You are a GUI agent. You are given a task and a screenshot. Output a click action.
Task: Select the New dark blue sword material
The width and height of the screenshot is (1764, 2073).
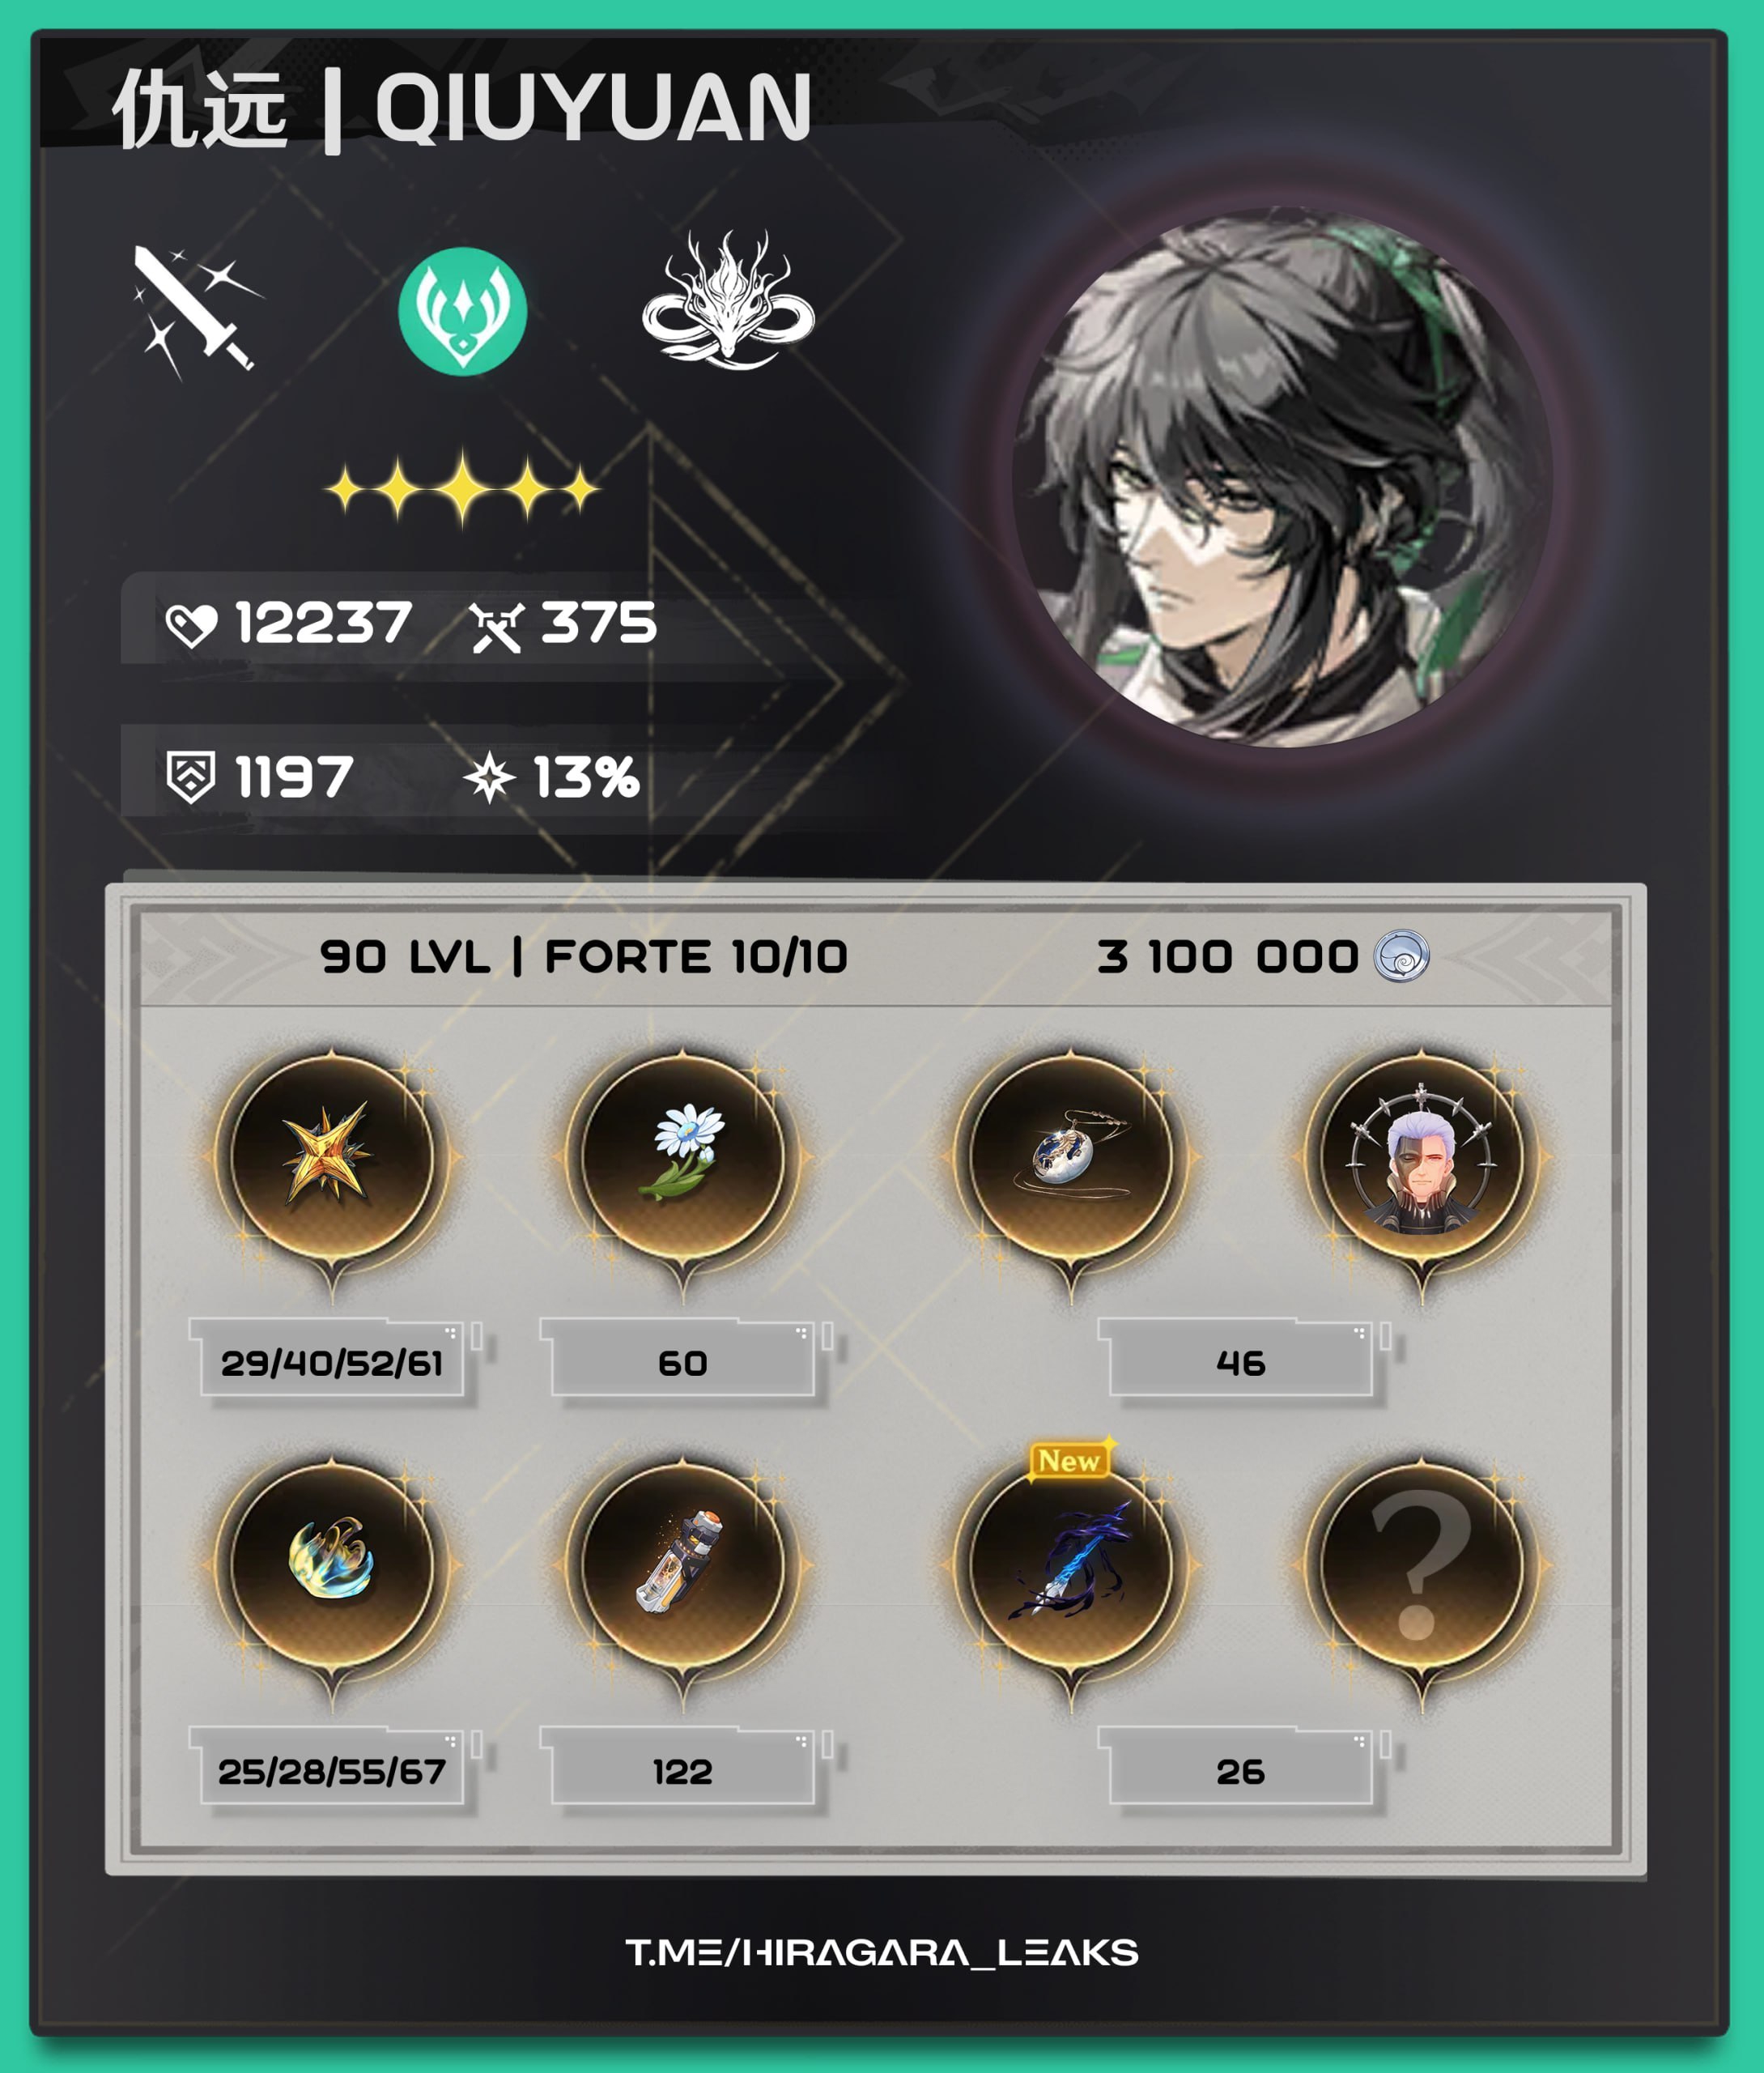pos(1071,1565)
